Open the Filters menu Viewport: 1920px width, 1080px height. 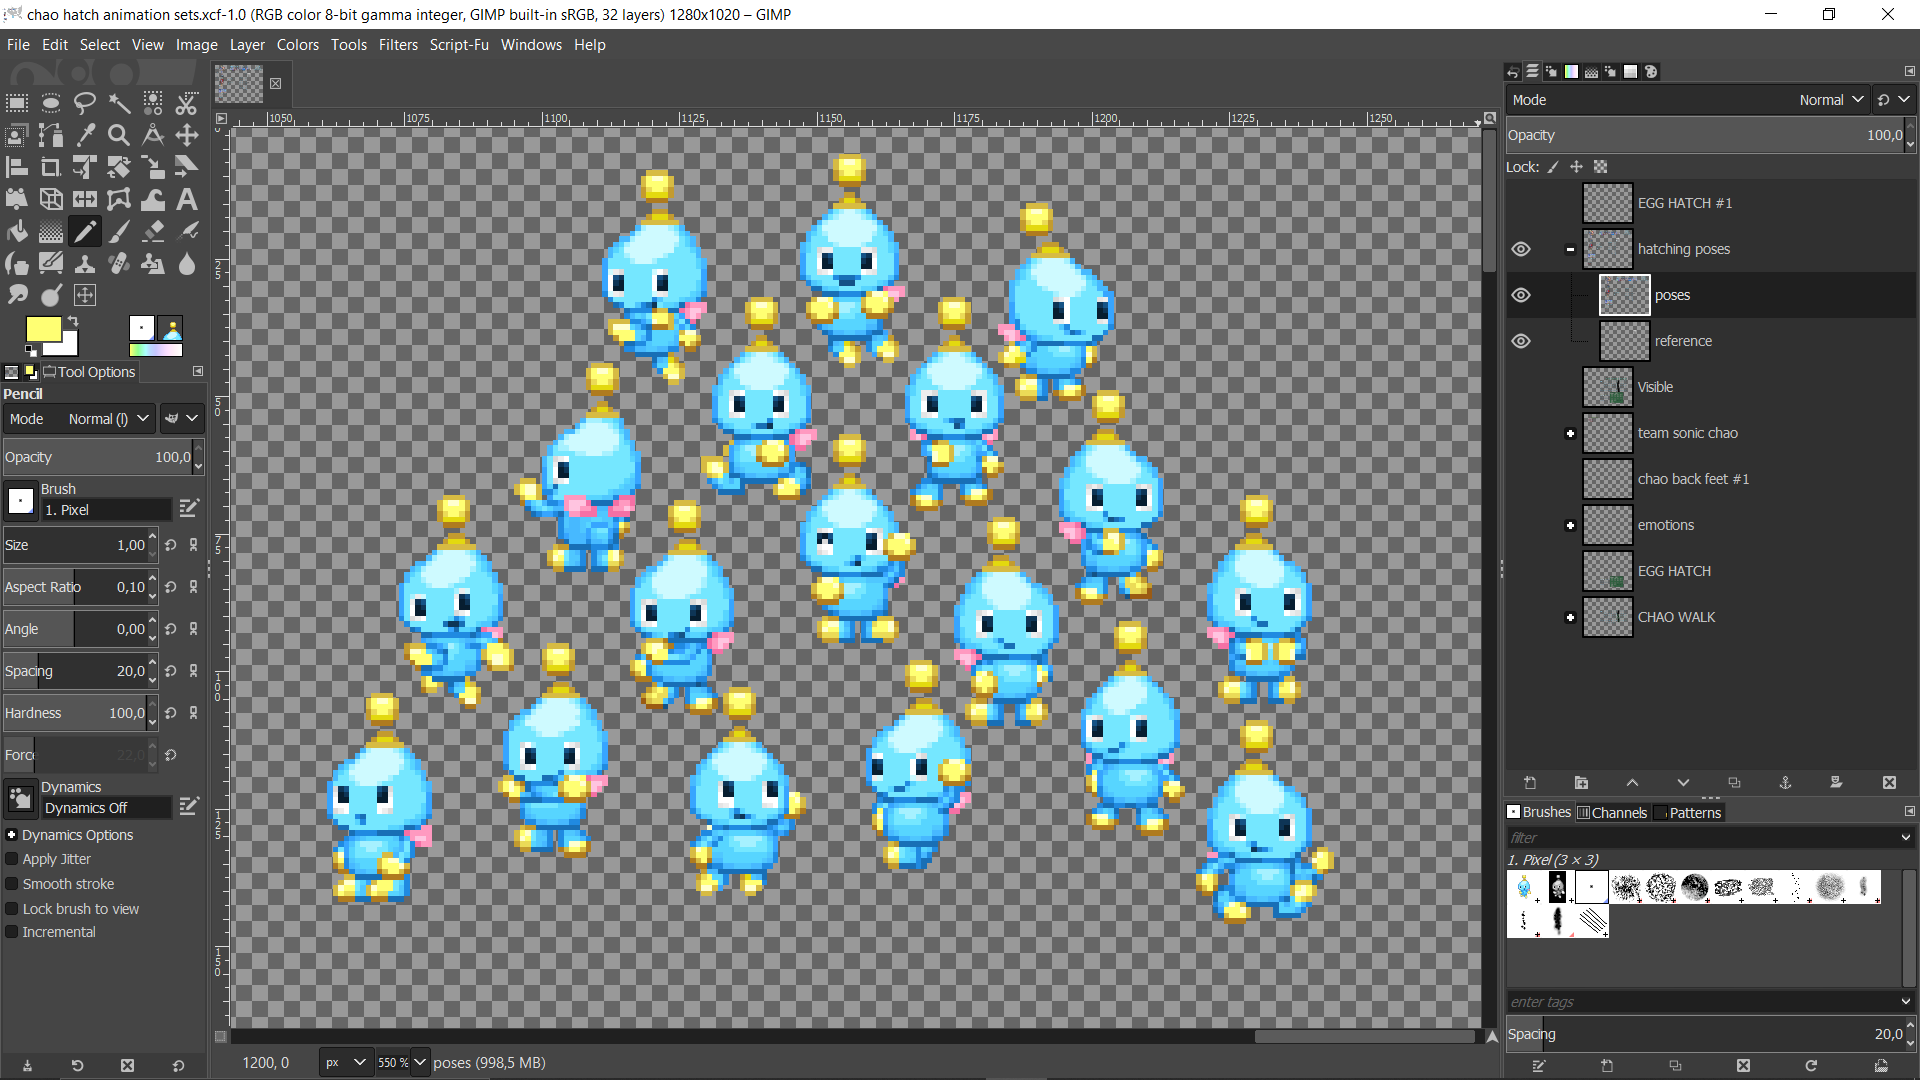398,45
